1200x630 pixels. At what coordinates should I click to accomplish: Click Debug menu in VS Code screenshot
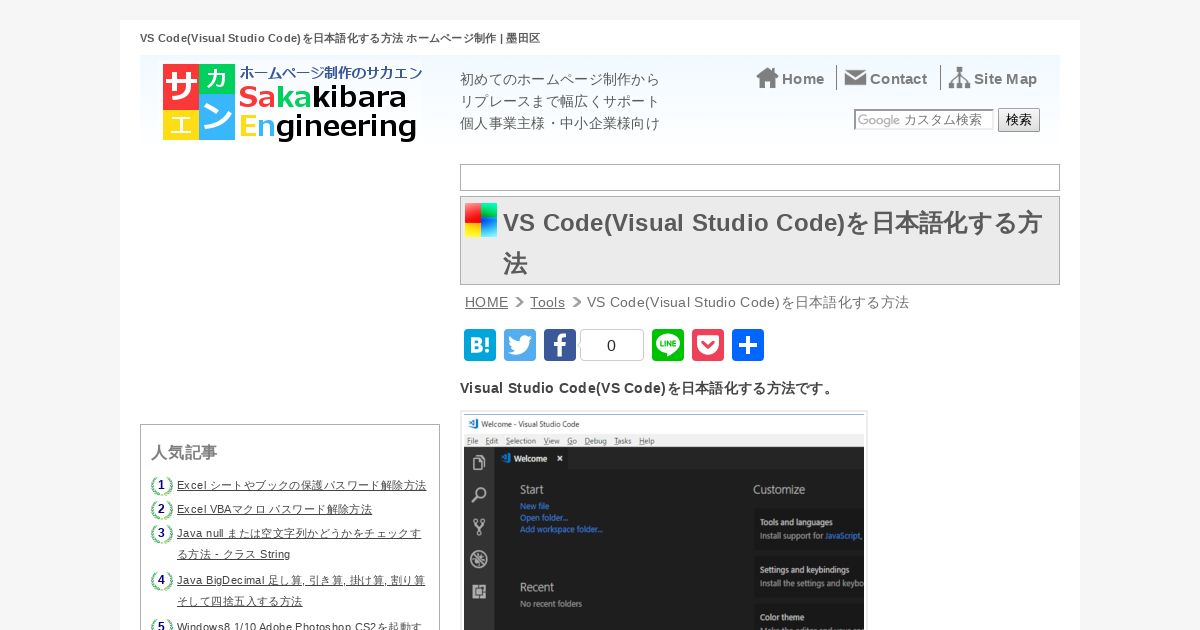click(595, 441)
